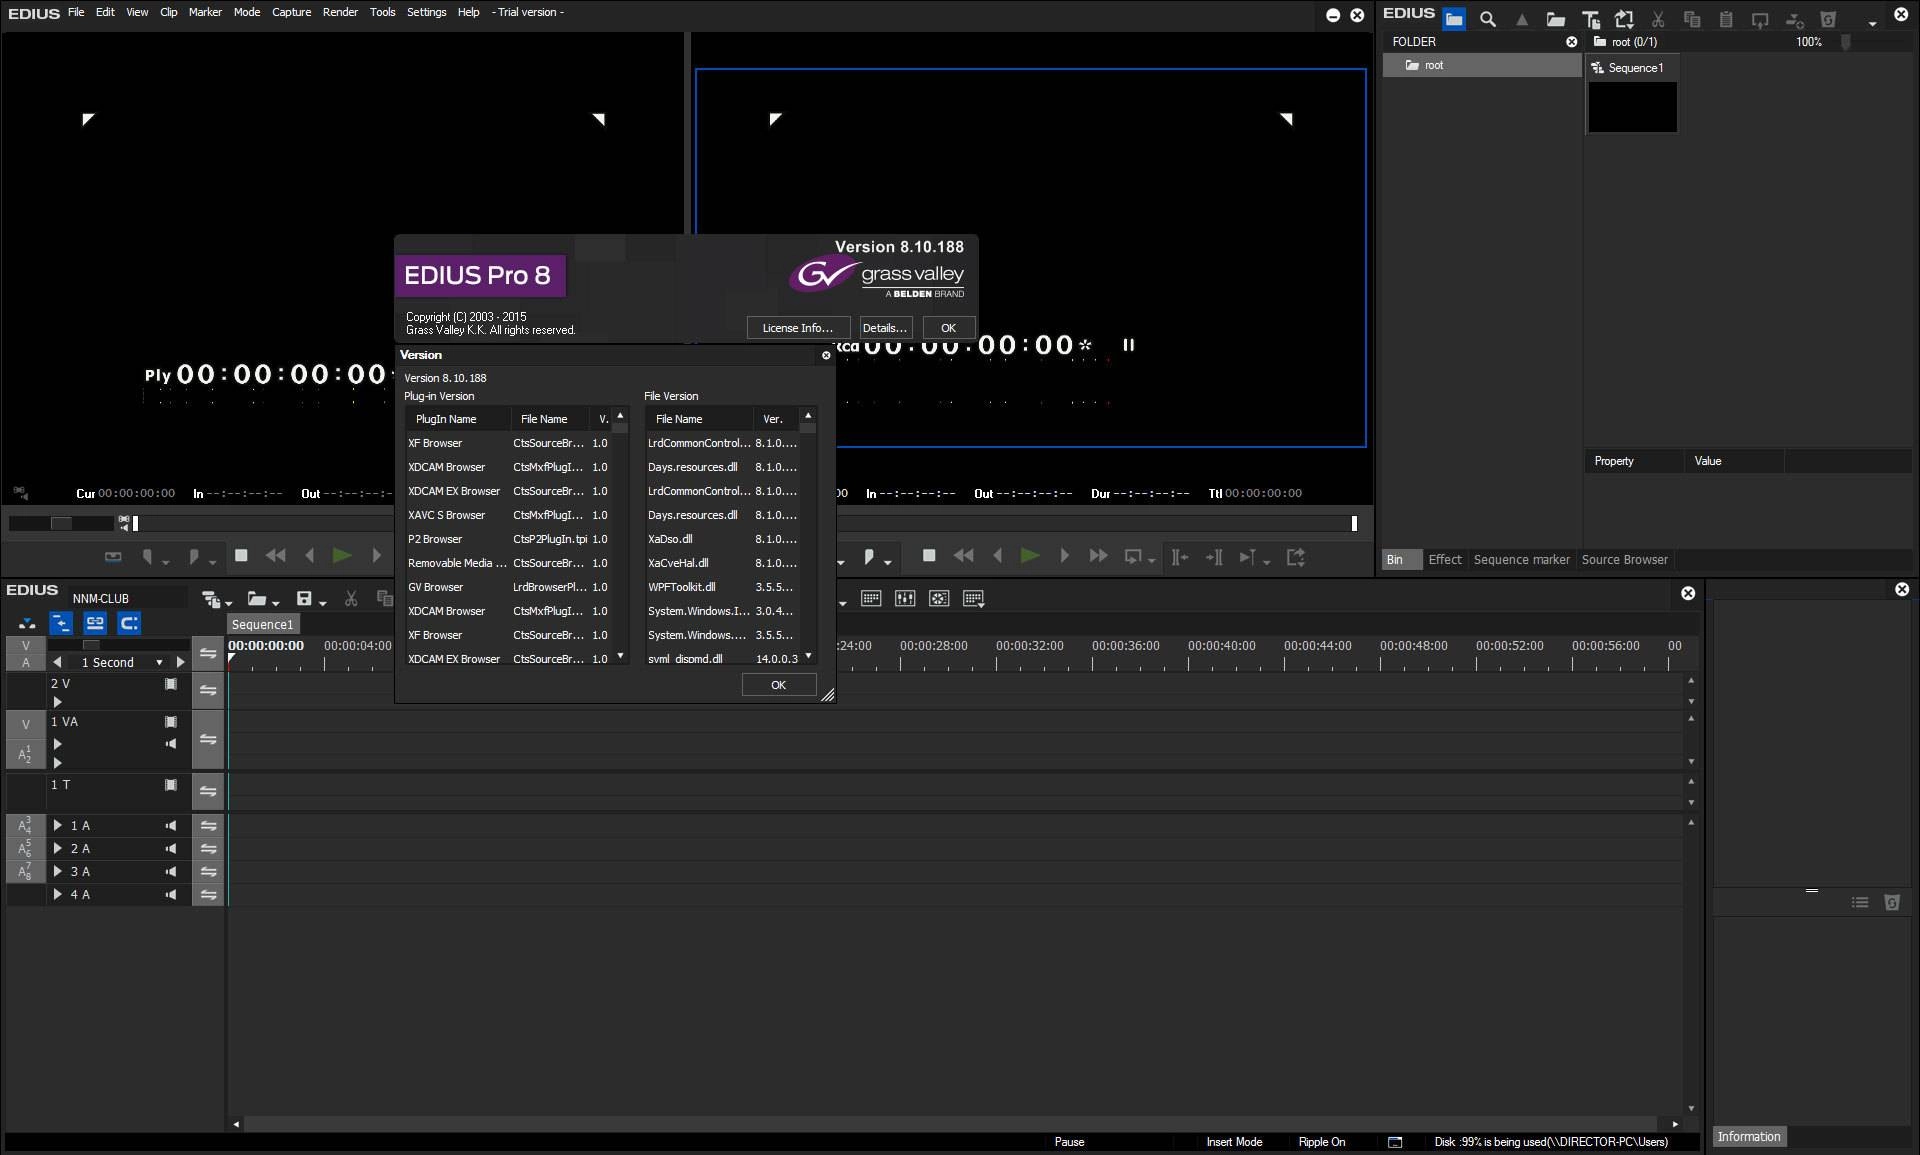Mute audio on 3 A track
The width and height of the screenshot is (1920, 1155).
pyautogui.click(x=171, y=872)
